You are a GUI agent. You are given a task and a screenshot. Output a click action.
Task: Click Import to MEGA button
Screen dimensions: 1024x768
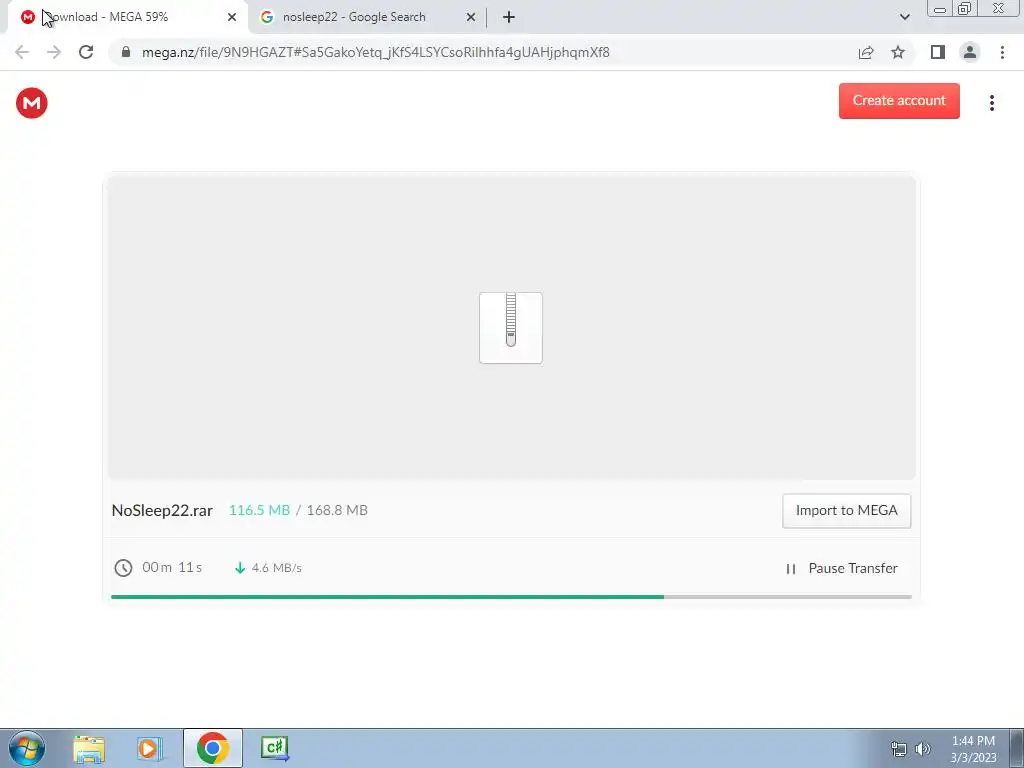(846, 511)
